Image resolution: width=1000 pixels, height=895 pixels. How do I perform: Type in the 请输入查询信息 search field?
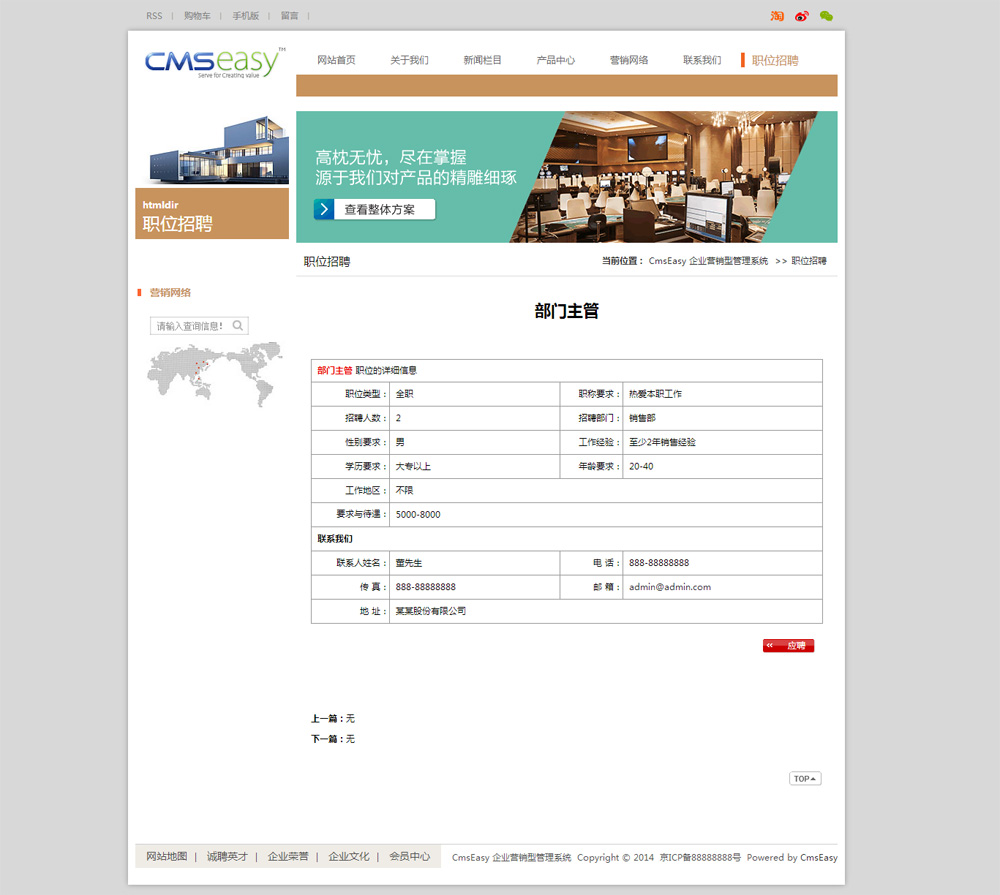tap(190, 326)
